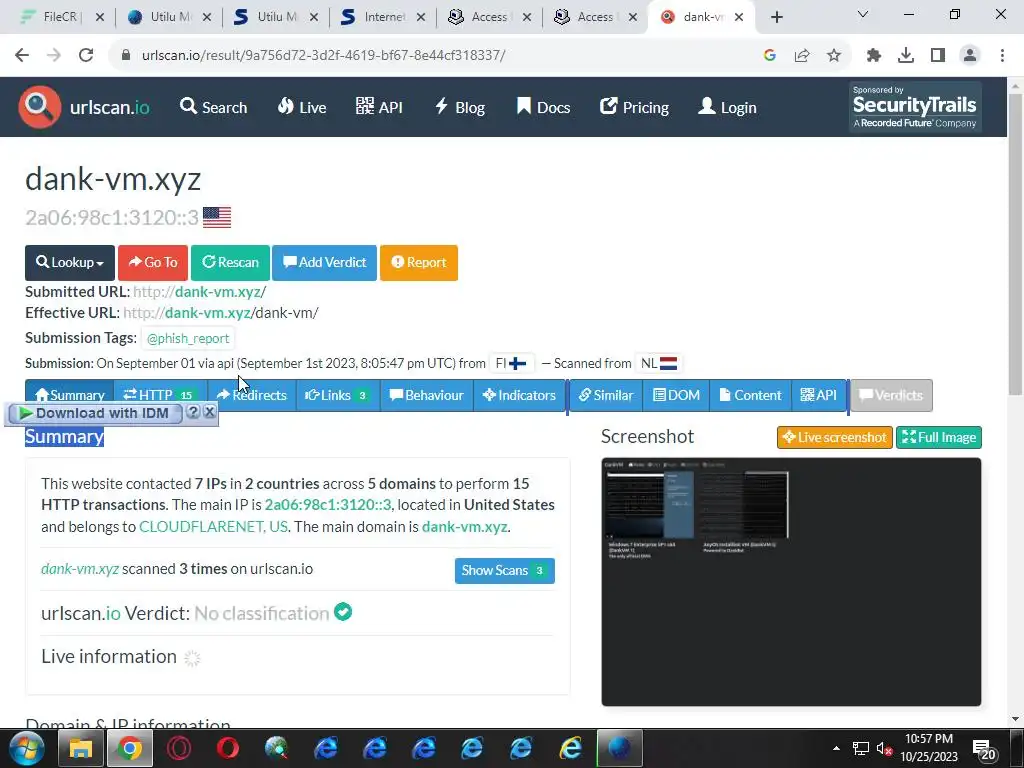
Task: Open the Search page in navbar
Action: point(214,107)
